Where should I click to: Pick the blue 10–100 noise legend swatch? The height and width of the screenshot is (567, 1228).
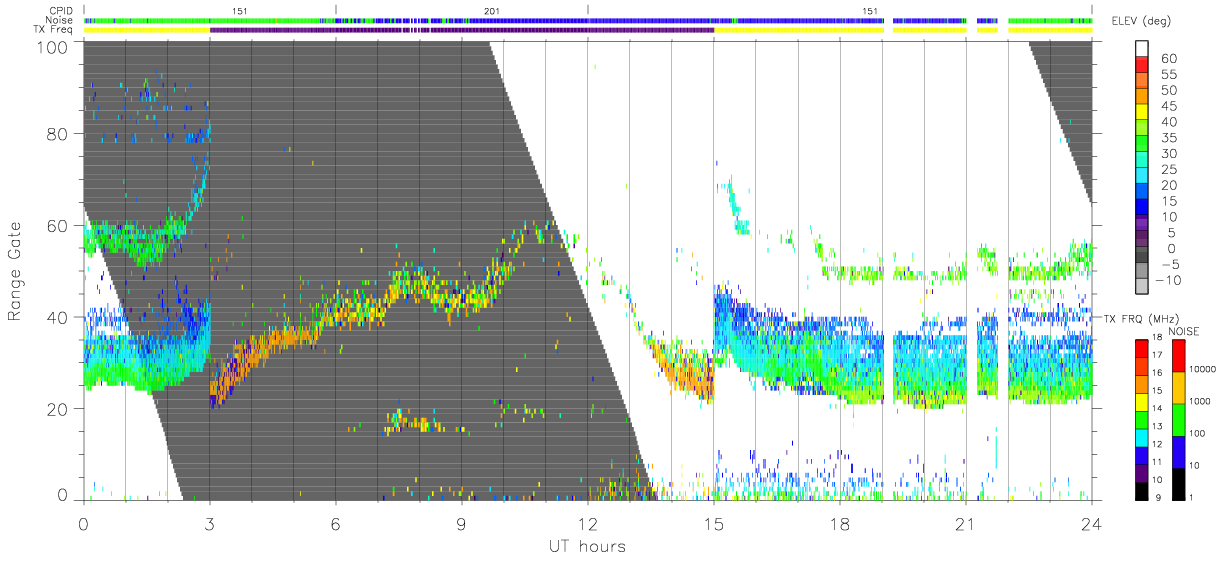(1178, 451)
